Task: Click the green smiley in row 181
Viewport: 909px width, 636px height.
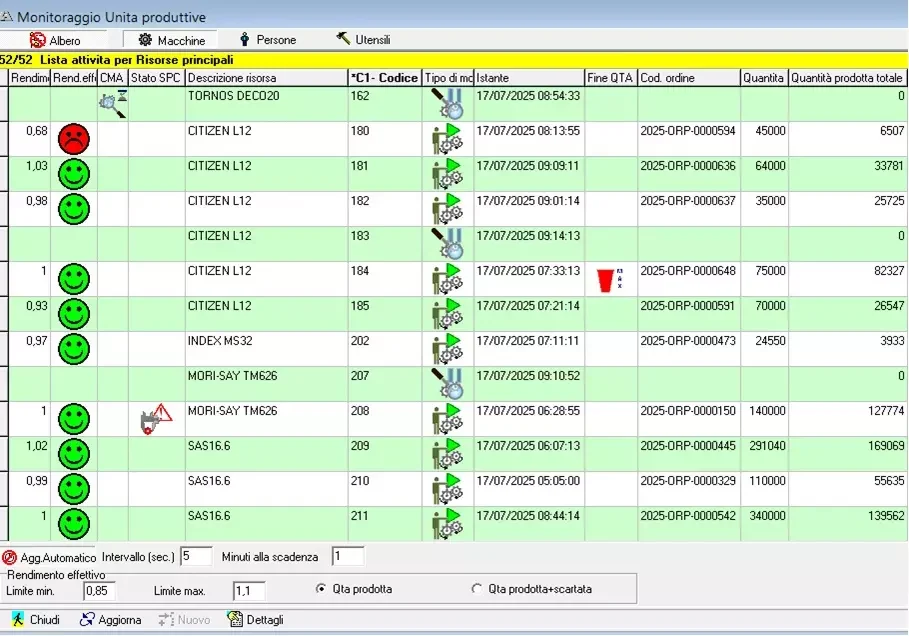Action: coord(74,174)
